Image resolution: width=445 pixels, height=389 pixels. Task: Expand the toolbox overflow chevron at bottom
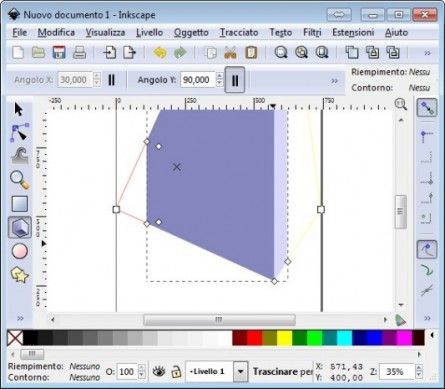20,318
